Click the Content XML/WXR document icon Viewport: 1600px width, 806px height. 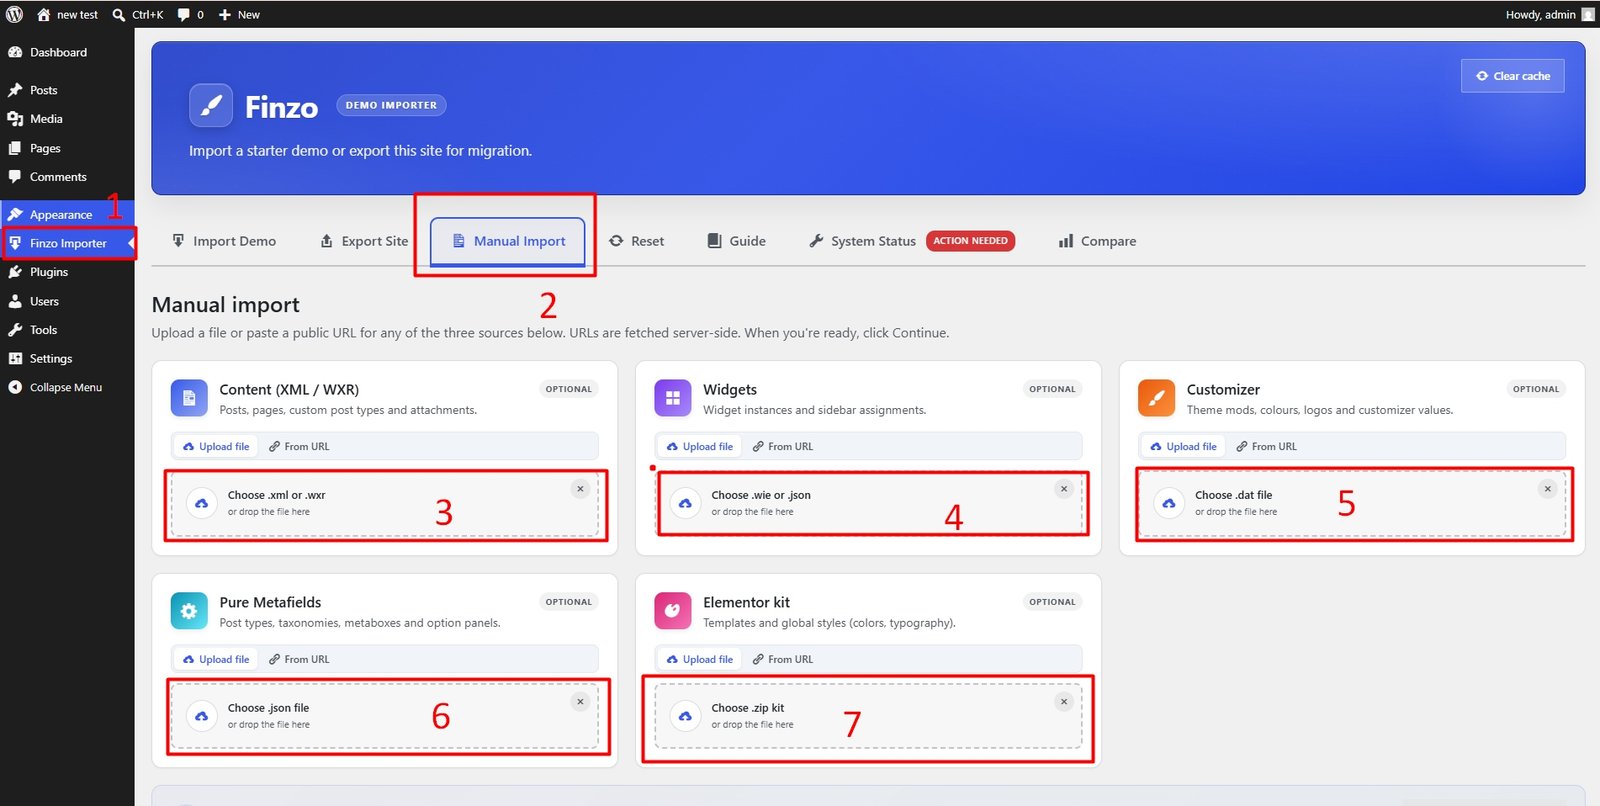(x=189, y=398)
